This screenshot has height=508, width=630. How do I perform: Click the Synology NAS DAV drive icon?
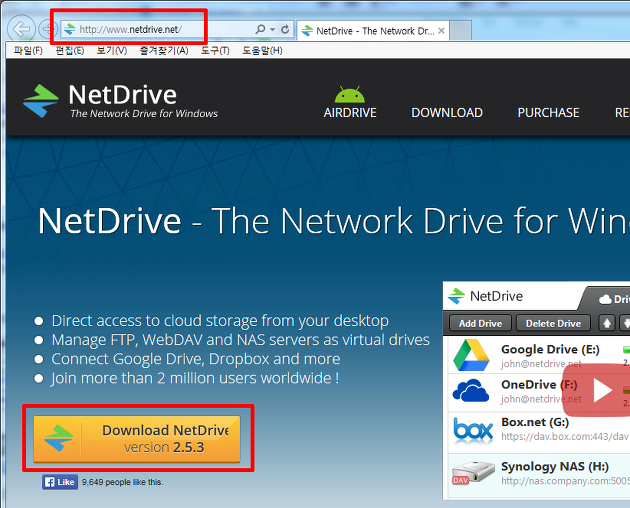coord(473,473)
